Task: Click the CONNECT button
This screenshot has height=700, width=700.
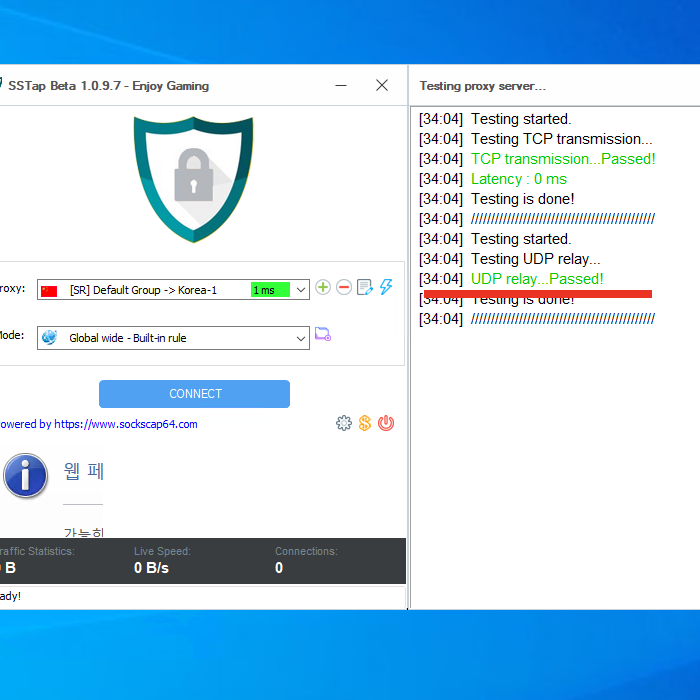Action: coord(194,394)
